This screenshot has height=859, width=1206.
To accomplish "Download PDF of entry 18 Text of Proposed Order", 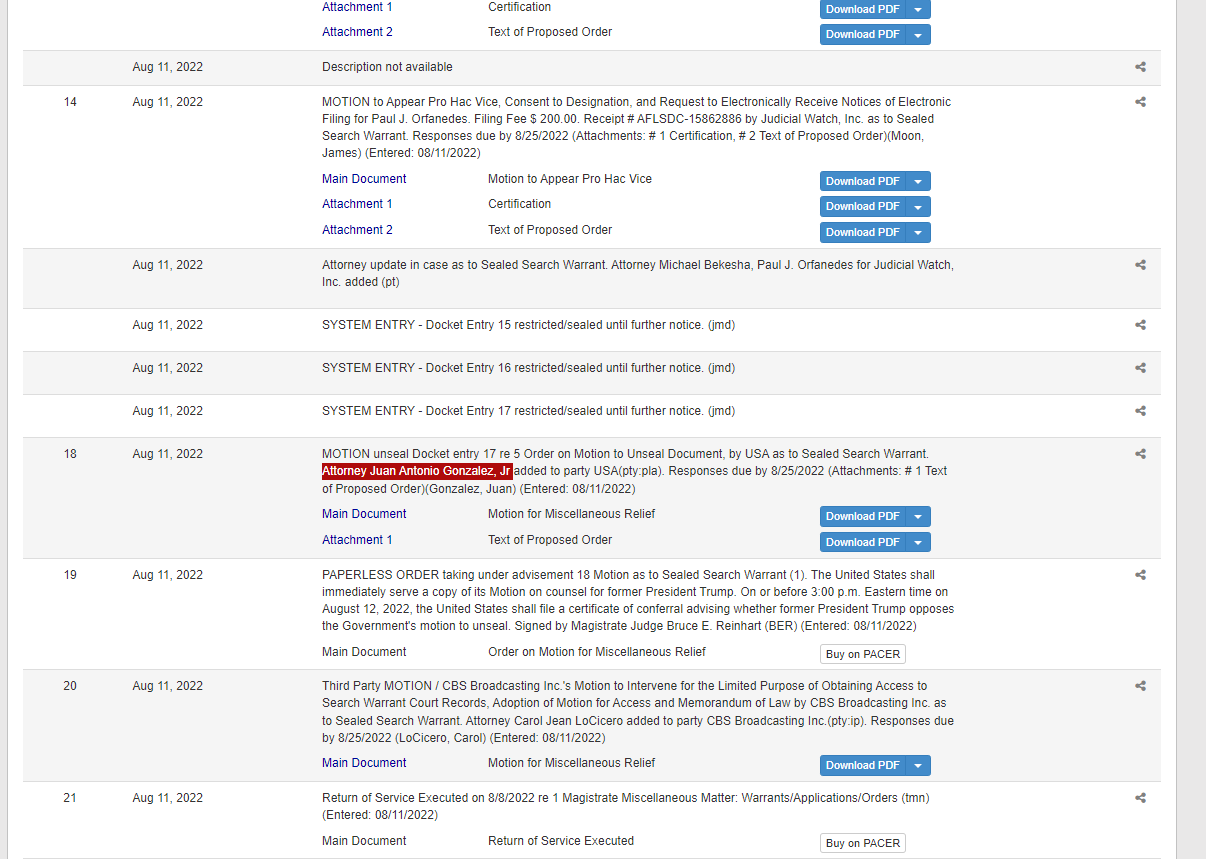I will pyautogui.click(x=864, y=542).
